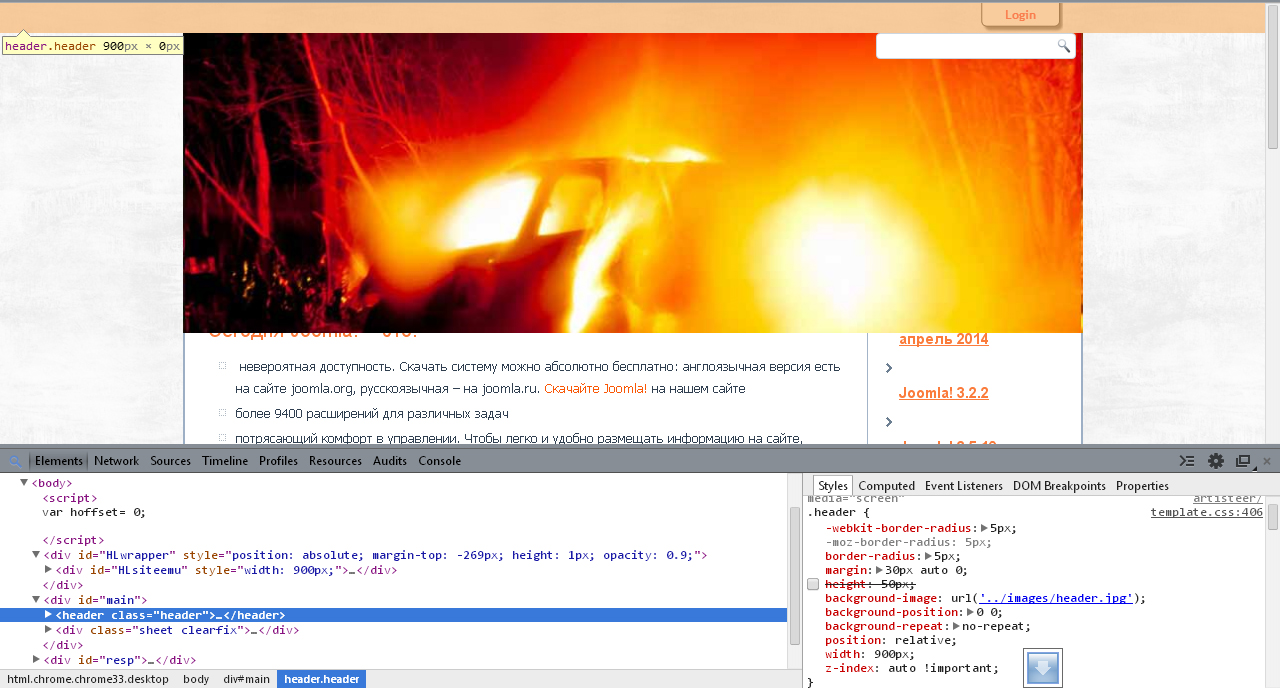This screenshot has height=688, width=1280.
Task: Expand the div sheet clearfix node
Action: [48, 630]
